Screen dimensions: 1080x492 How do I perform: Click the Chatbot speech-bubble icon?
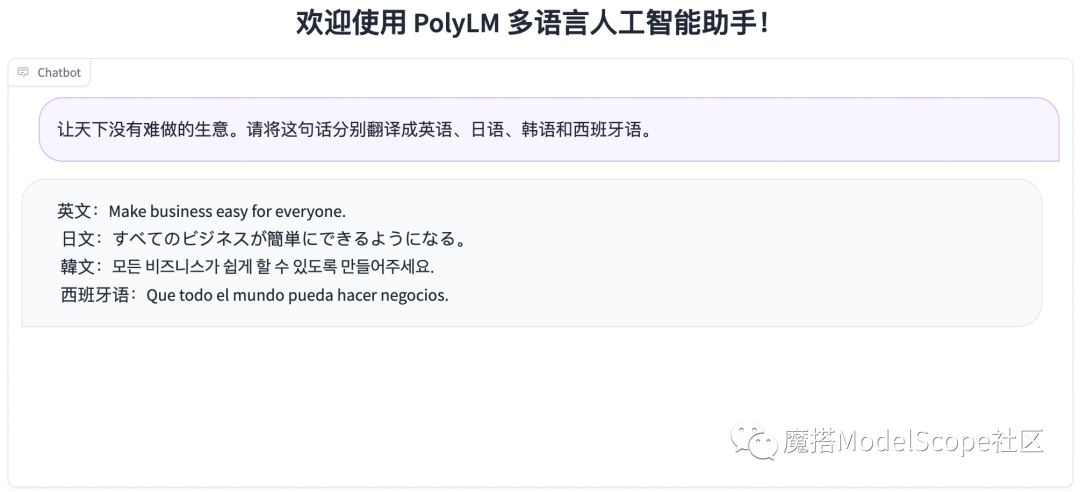point(23,72)
